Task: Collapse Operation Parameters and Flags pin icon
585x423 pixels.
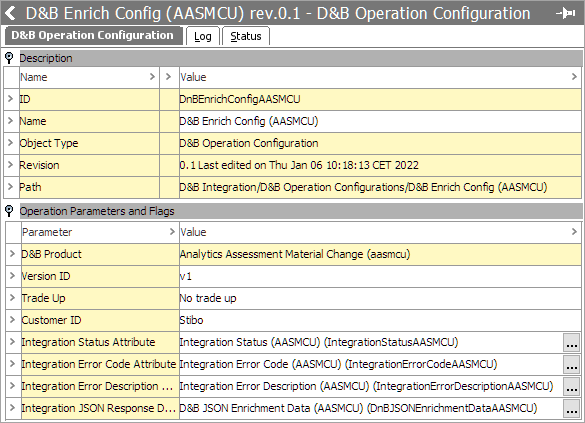Action: [9, 211]
